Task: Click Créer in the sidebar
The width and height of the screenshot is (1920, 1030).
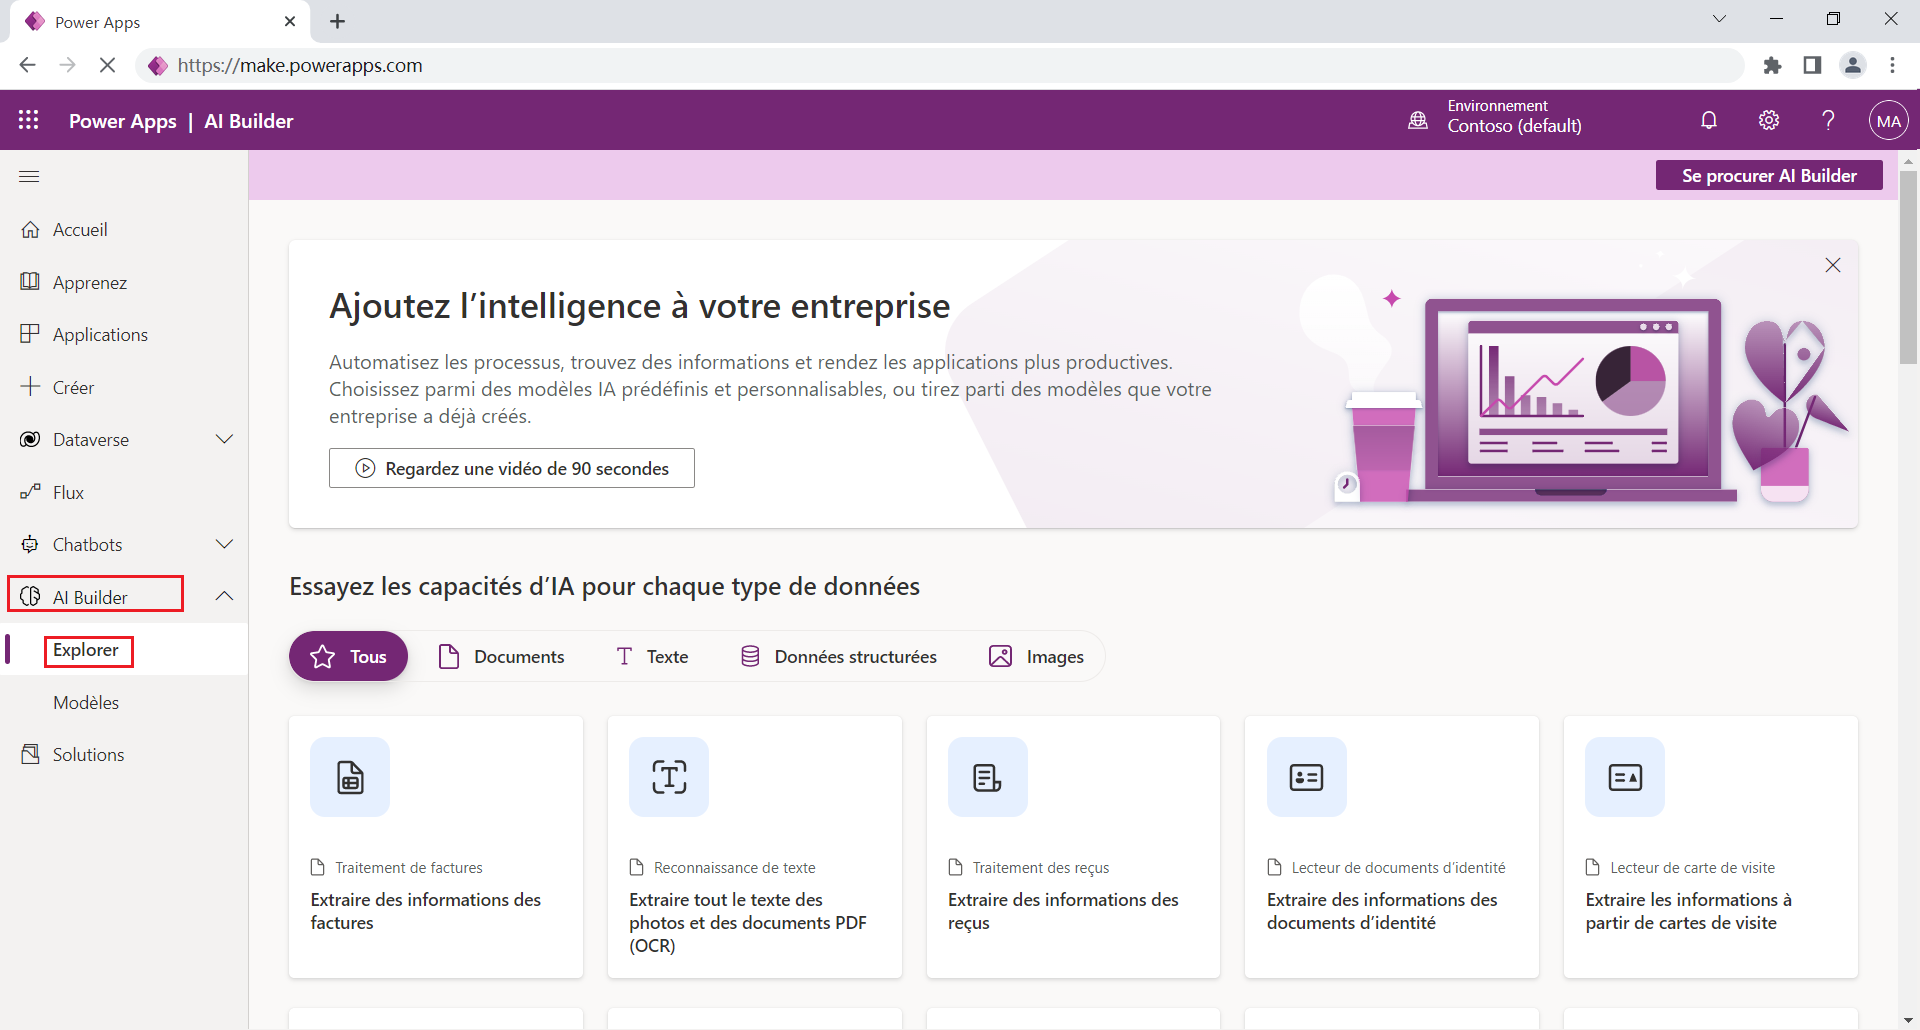Action: coord(73,387)
